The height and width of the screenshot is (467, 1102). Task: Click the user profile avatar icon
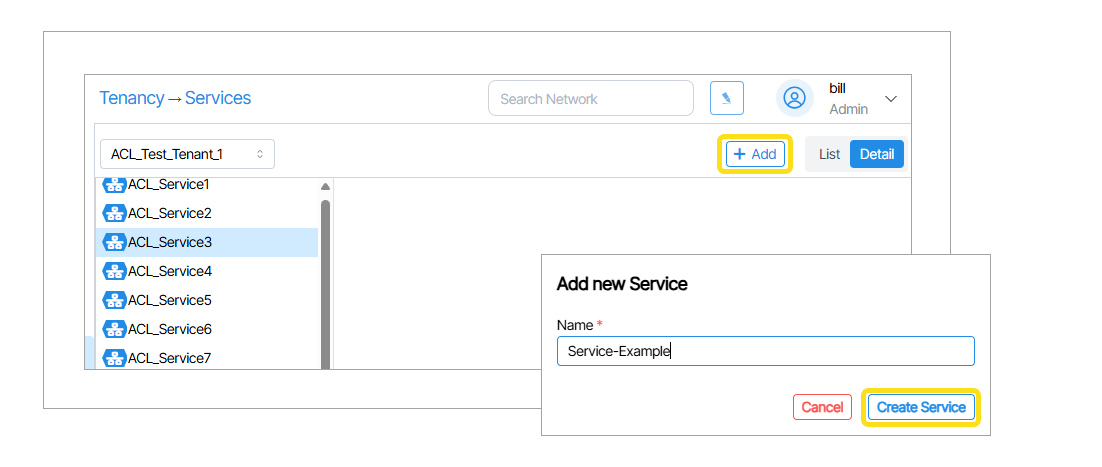click(795, 98)
